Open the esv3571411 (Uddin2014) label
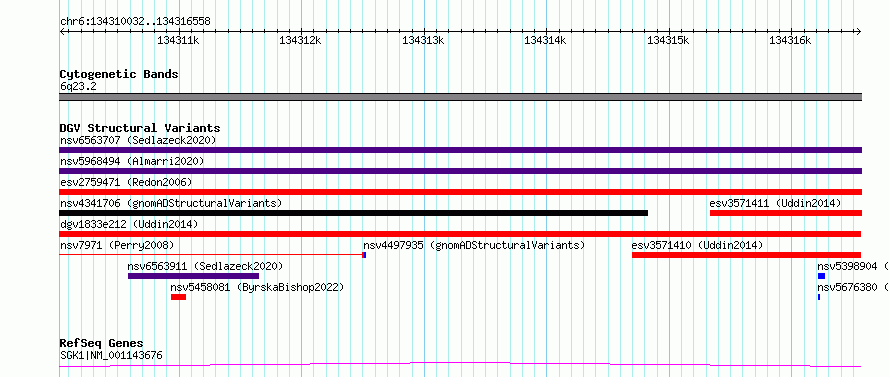The height and width of the screenshot is (377, 890). (x=775, y=203)
